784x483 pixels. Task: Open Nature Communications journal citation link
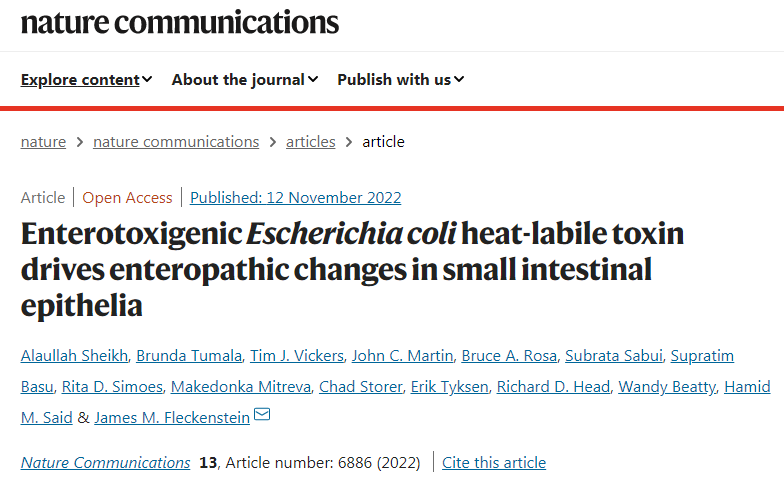[105, 463]
